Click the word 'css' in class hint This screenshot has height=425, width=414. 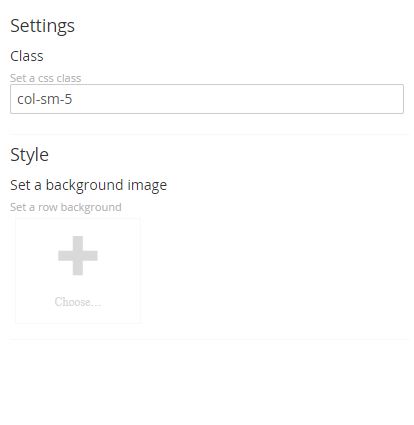(46, 78)
